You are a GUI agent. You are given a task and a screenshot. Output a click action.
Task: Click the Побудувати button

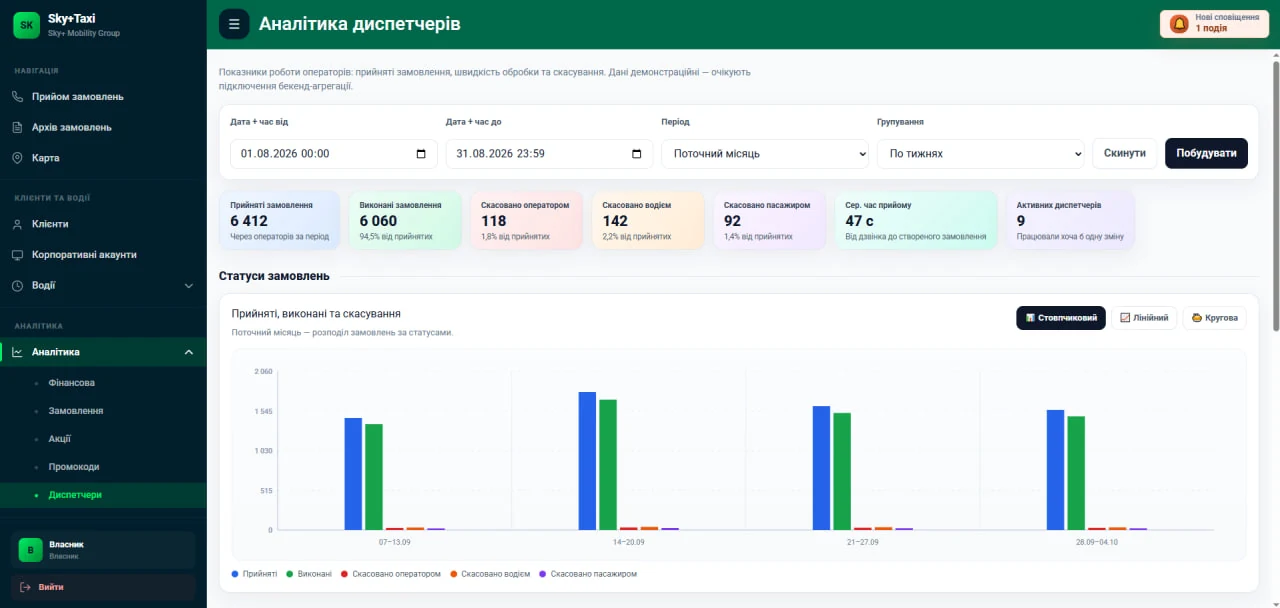pos(1206,153)
